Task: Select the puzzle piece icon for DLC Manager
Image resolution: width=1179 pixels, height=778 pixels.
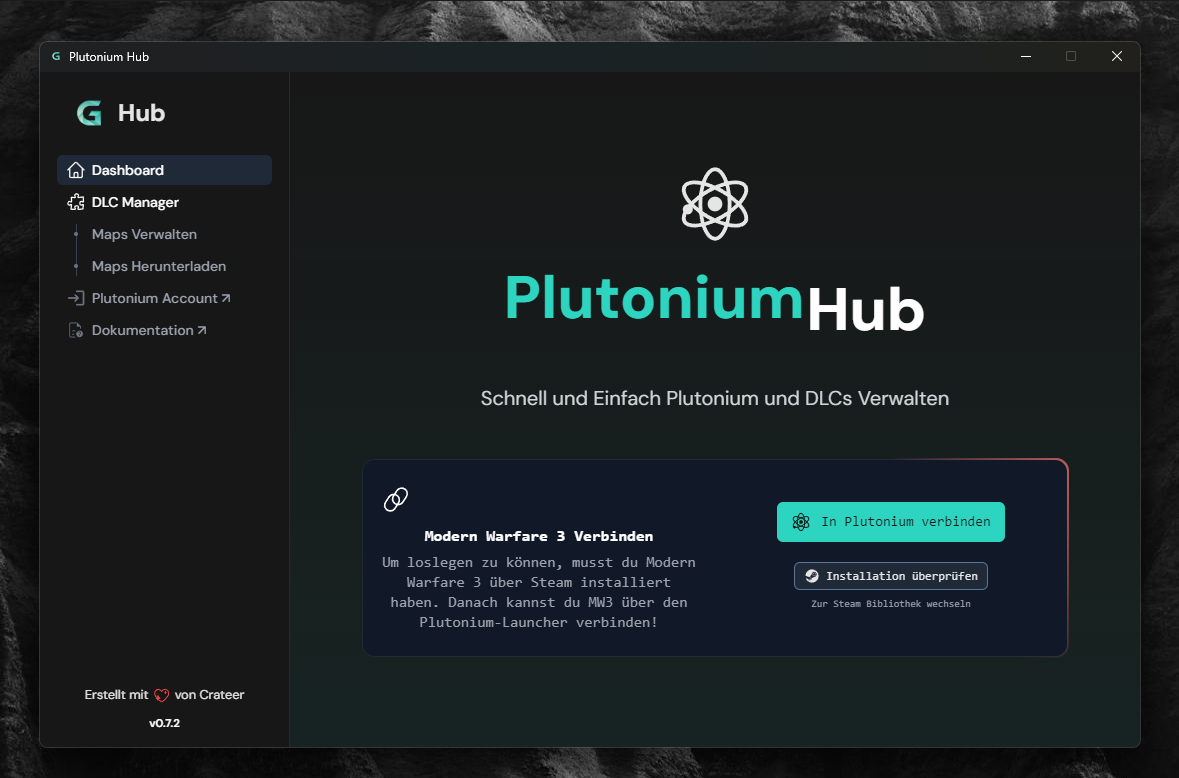Action: pos(75,202)
